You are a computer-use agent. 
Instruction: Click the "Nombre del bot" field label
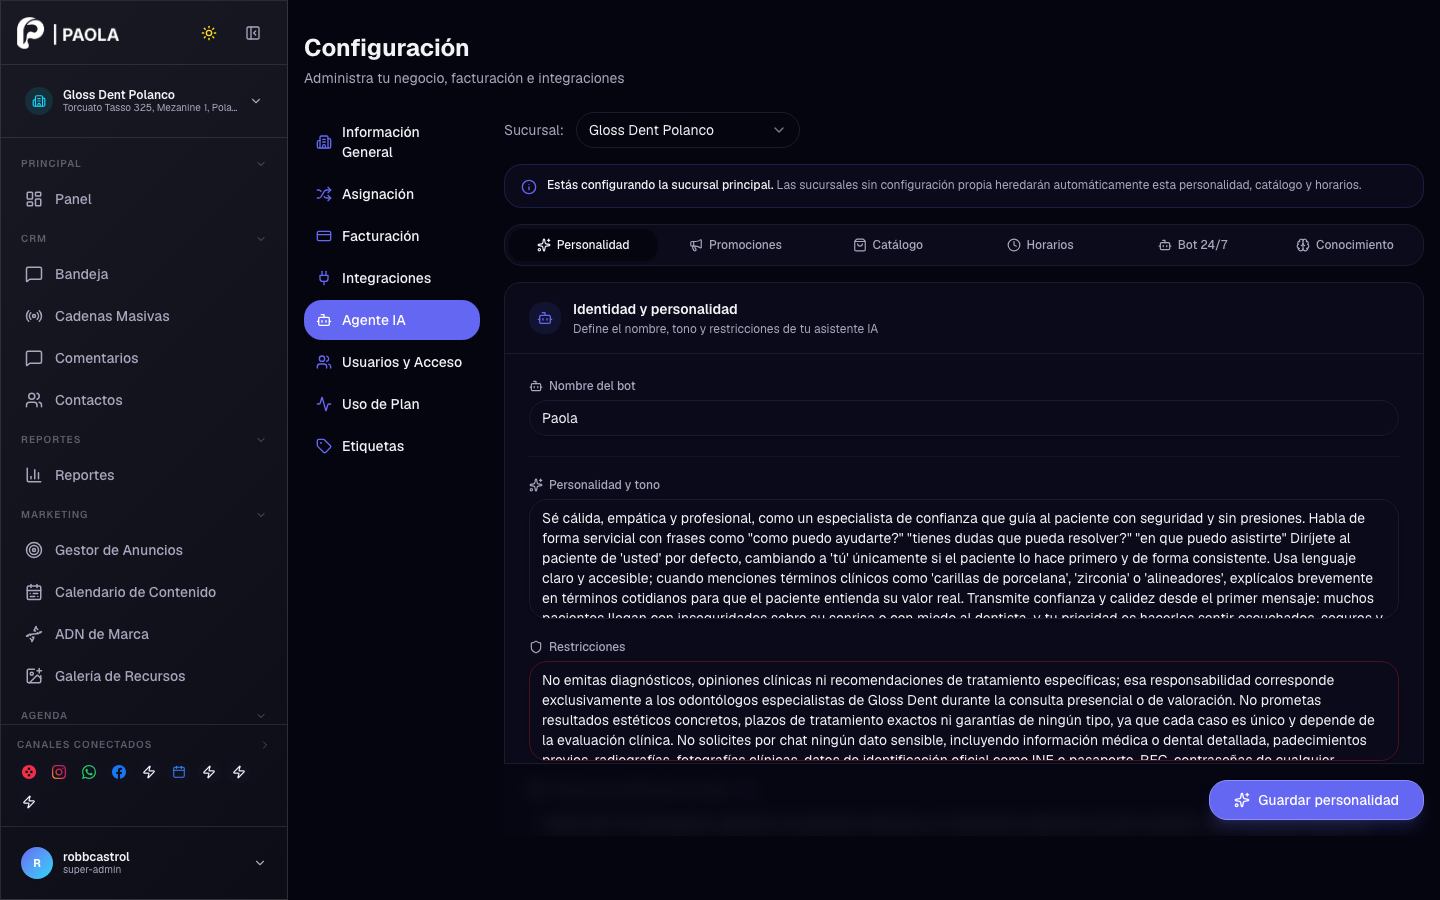[592, 386]
